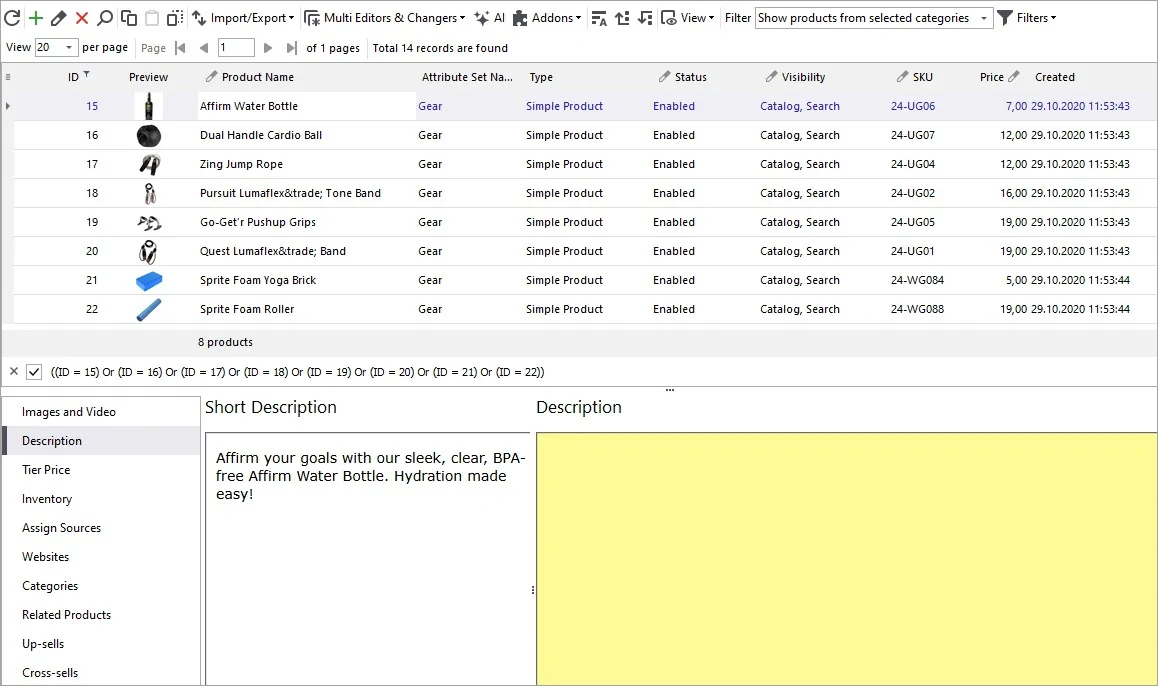The height and width of the screenshot is (686, 1158).
Task: Select the Pursuit Lumaflex Tone Band name
Action: tap(290, 193)
